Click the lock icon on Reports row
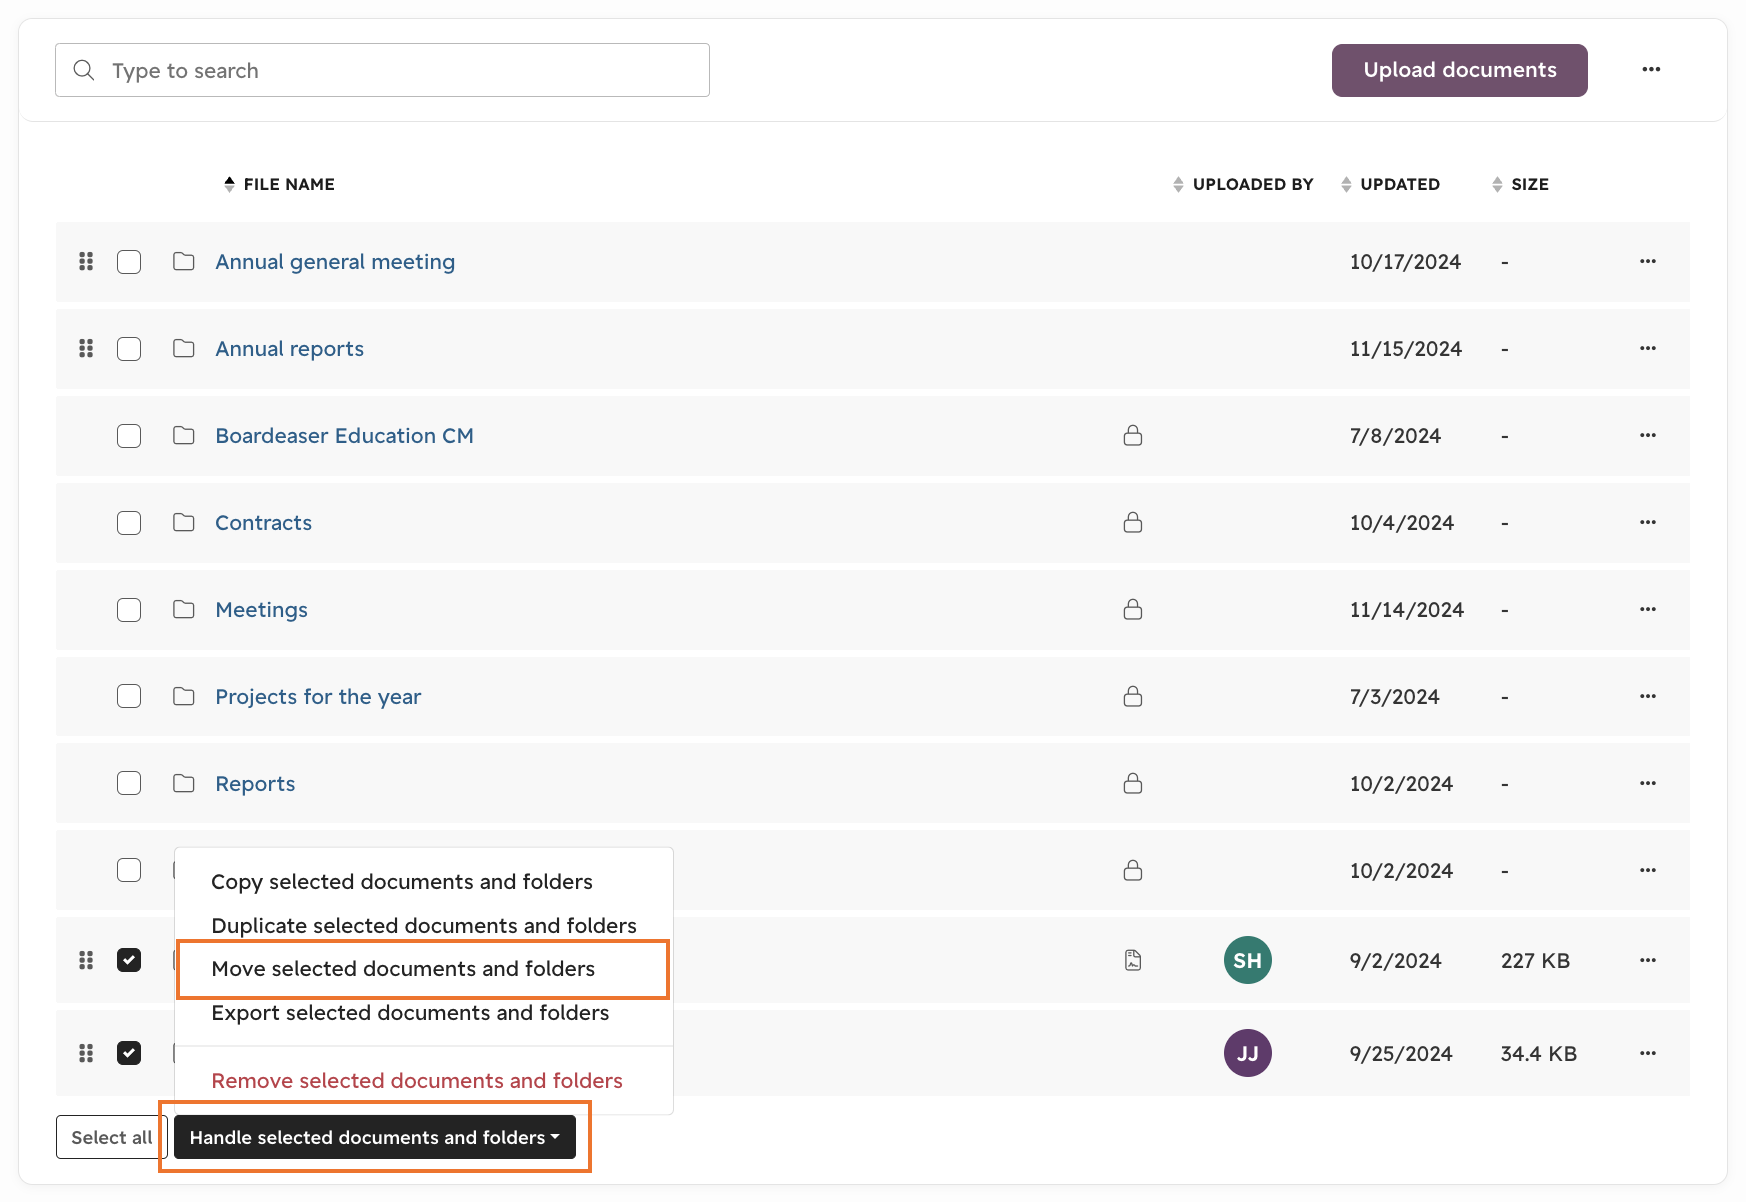Viewport: 1746px width, 1202px height. tap(1133, 783)
